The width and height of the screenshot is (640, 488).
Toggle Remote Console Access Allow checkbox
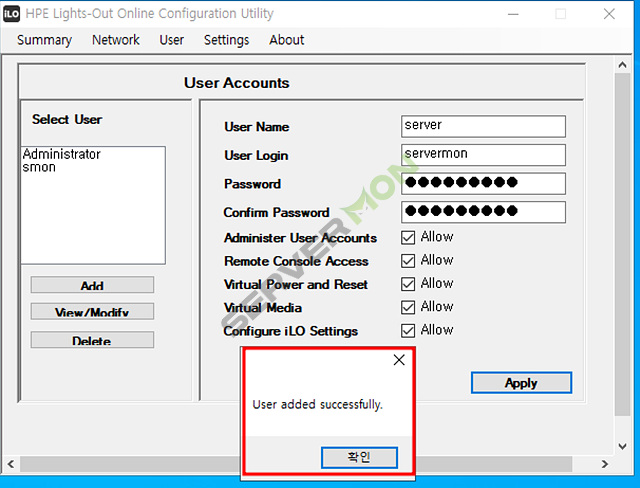coord(408,261)
